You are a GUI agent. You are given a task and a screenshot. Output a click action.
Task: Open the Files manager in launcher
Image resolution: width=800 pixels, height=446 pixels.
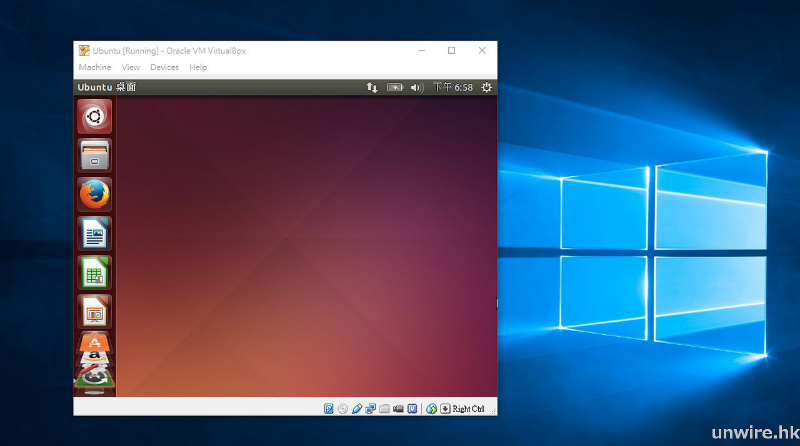[x=94, y=156]
